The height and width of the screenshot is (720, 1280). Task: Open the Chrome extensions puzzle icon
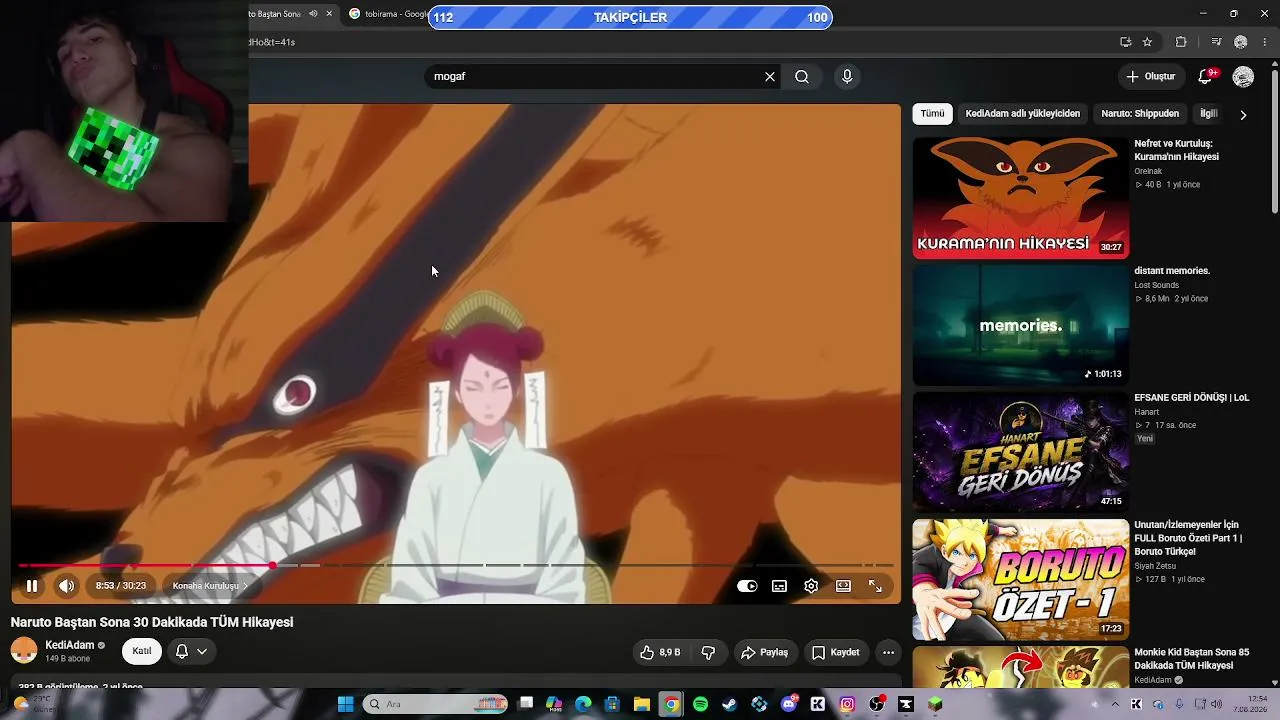[x=1181, y=42]
